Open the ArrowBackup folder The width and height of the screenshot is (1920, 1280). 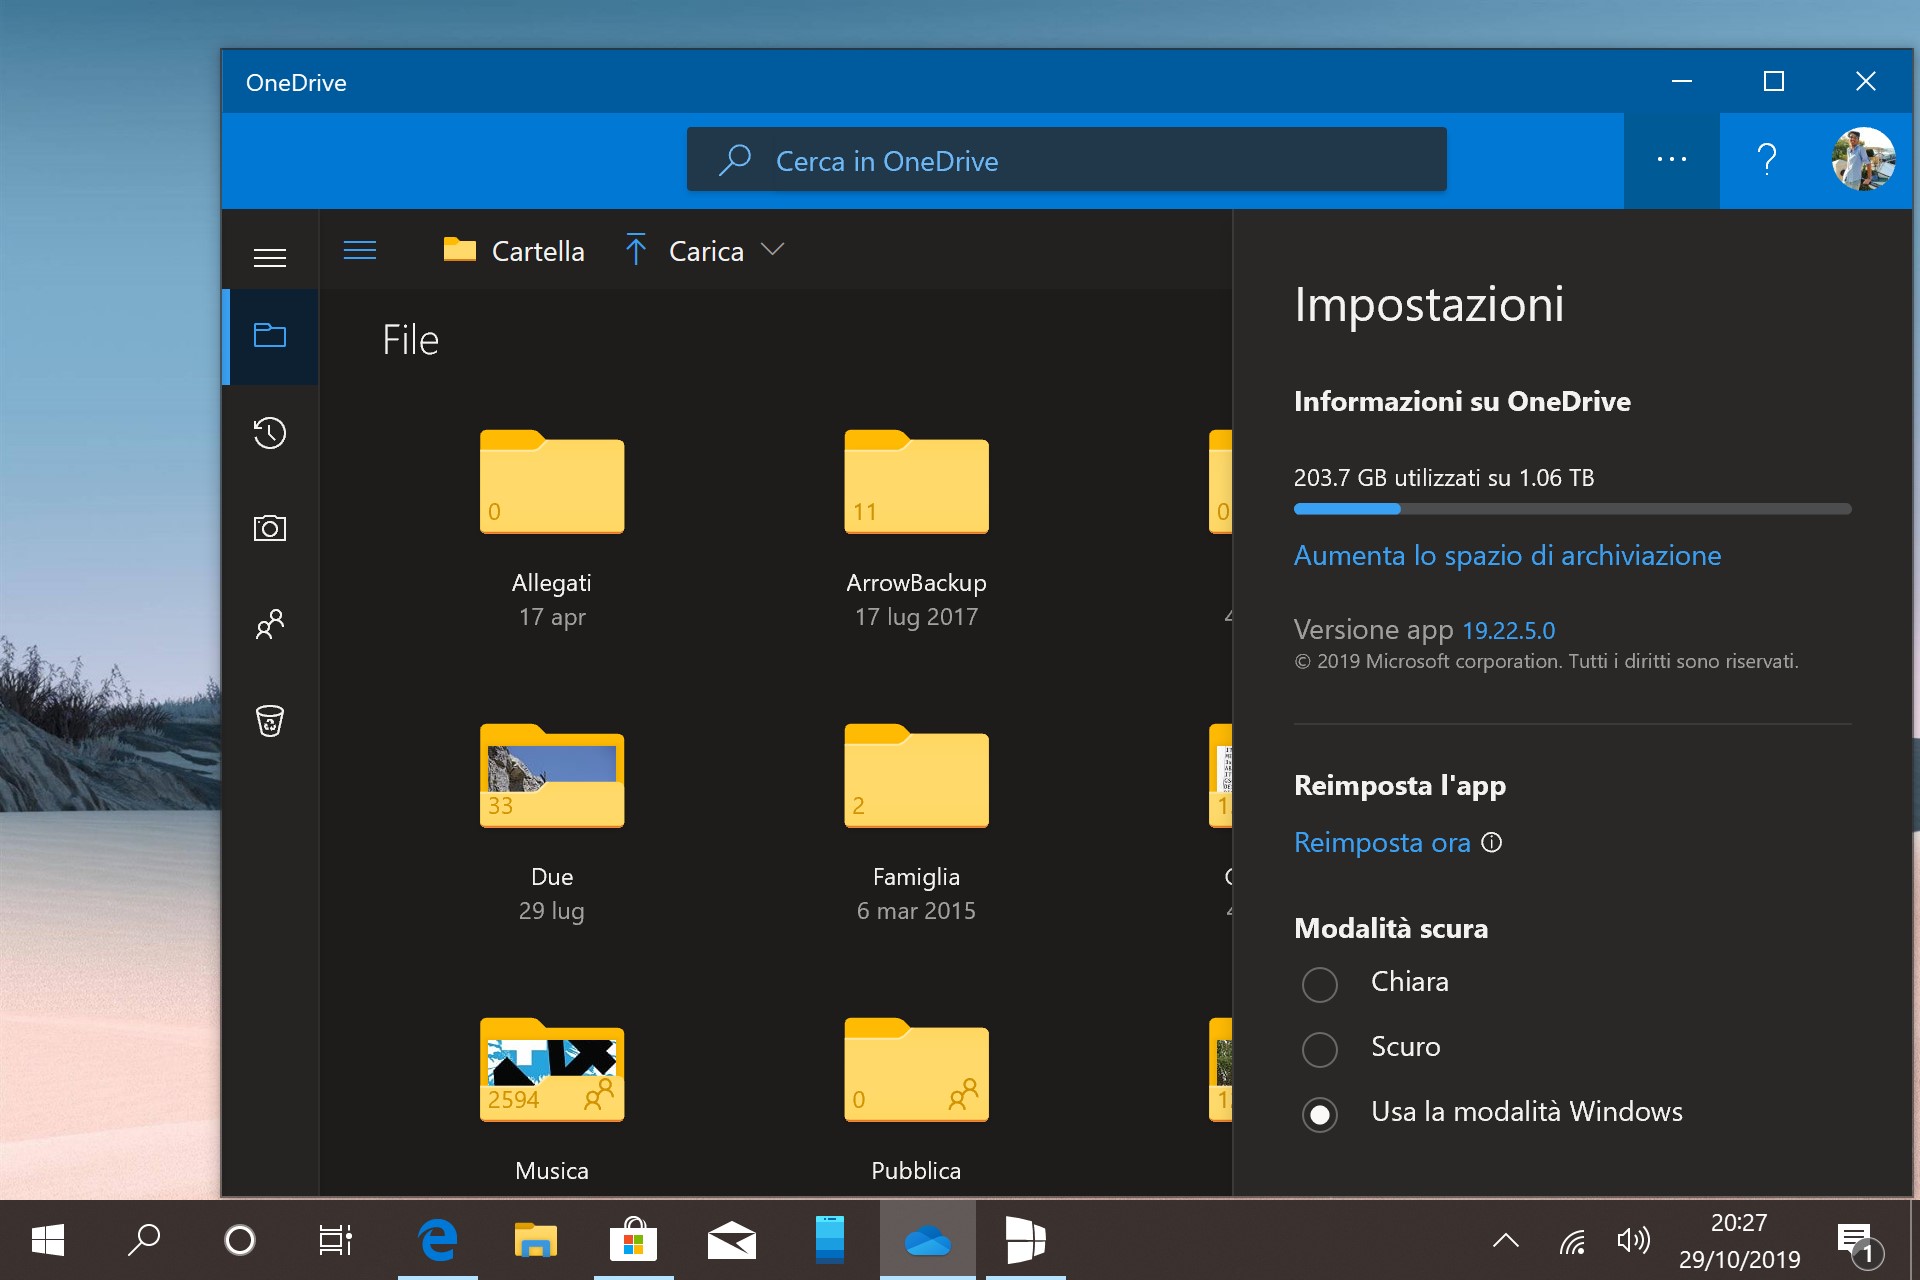(916, 481)
